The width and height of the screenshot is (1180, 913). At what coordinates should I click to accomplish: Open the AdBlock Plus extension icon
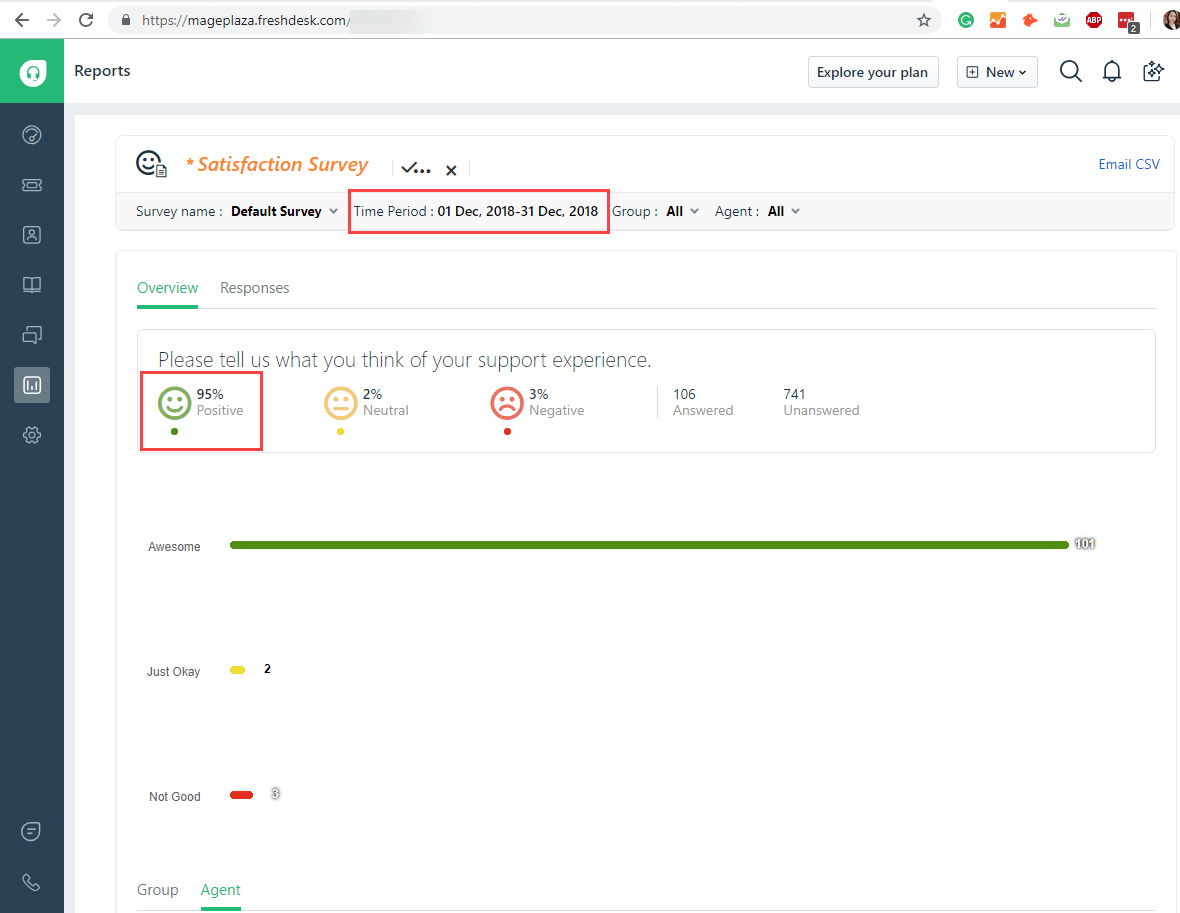pyautogui.click(x=1094, y=20)
